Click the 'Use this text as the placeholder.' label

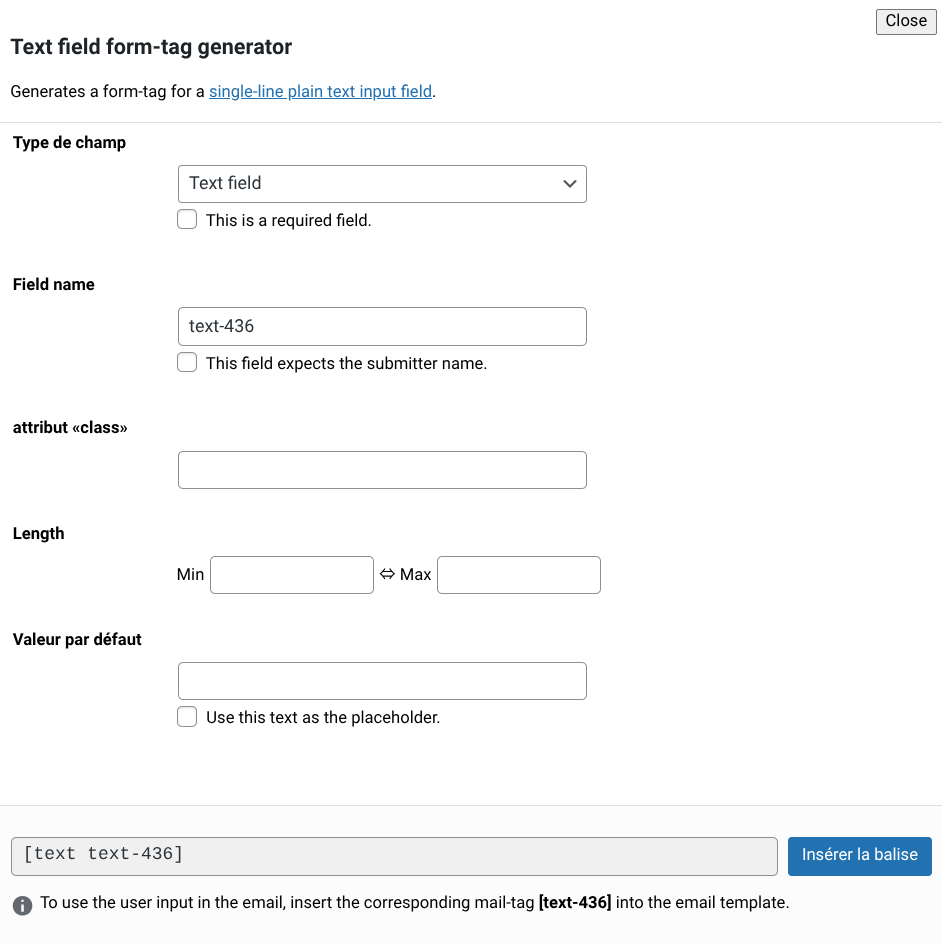tap(322, 718)
